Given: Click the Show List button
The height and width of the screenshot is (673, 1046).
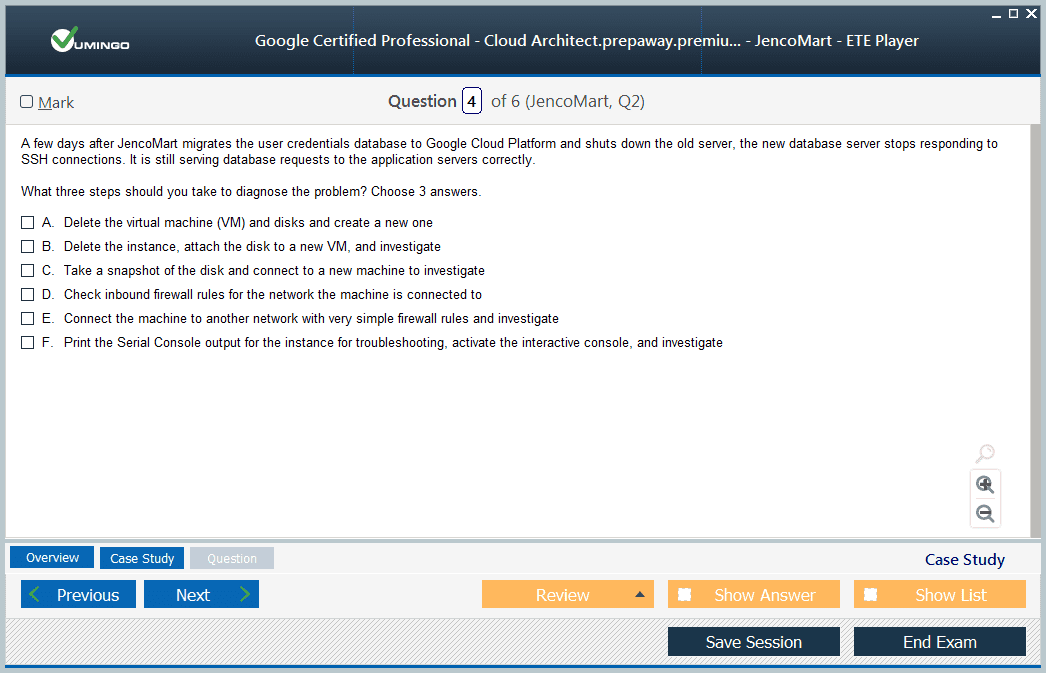Looking at the screenshot, I should click(x=940, y=594).
